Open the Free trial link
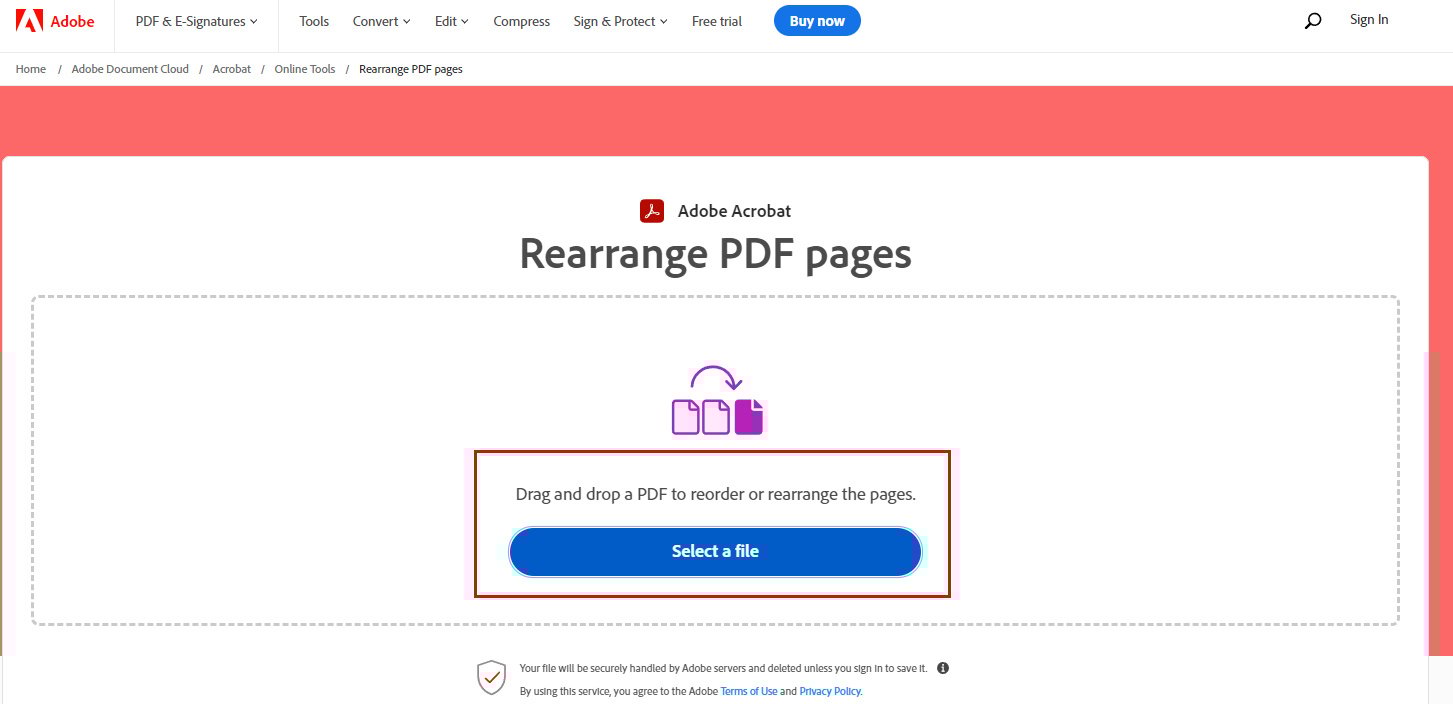This screenshot has width=1453, height=704. (x=717, y=21)
